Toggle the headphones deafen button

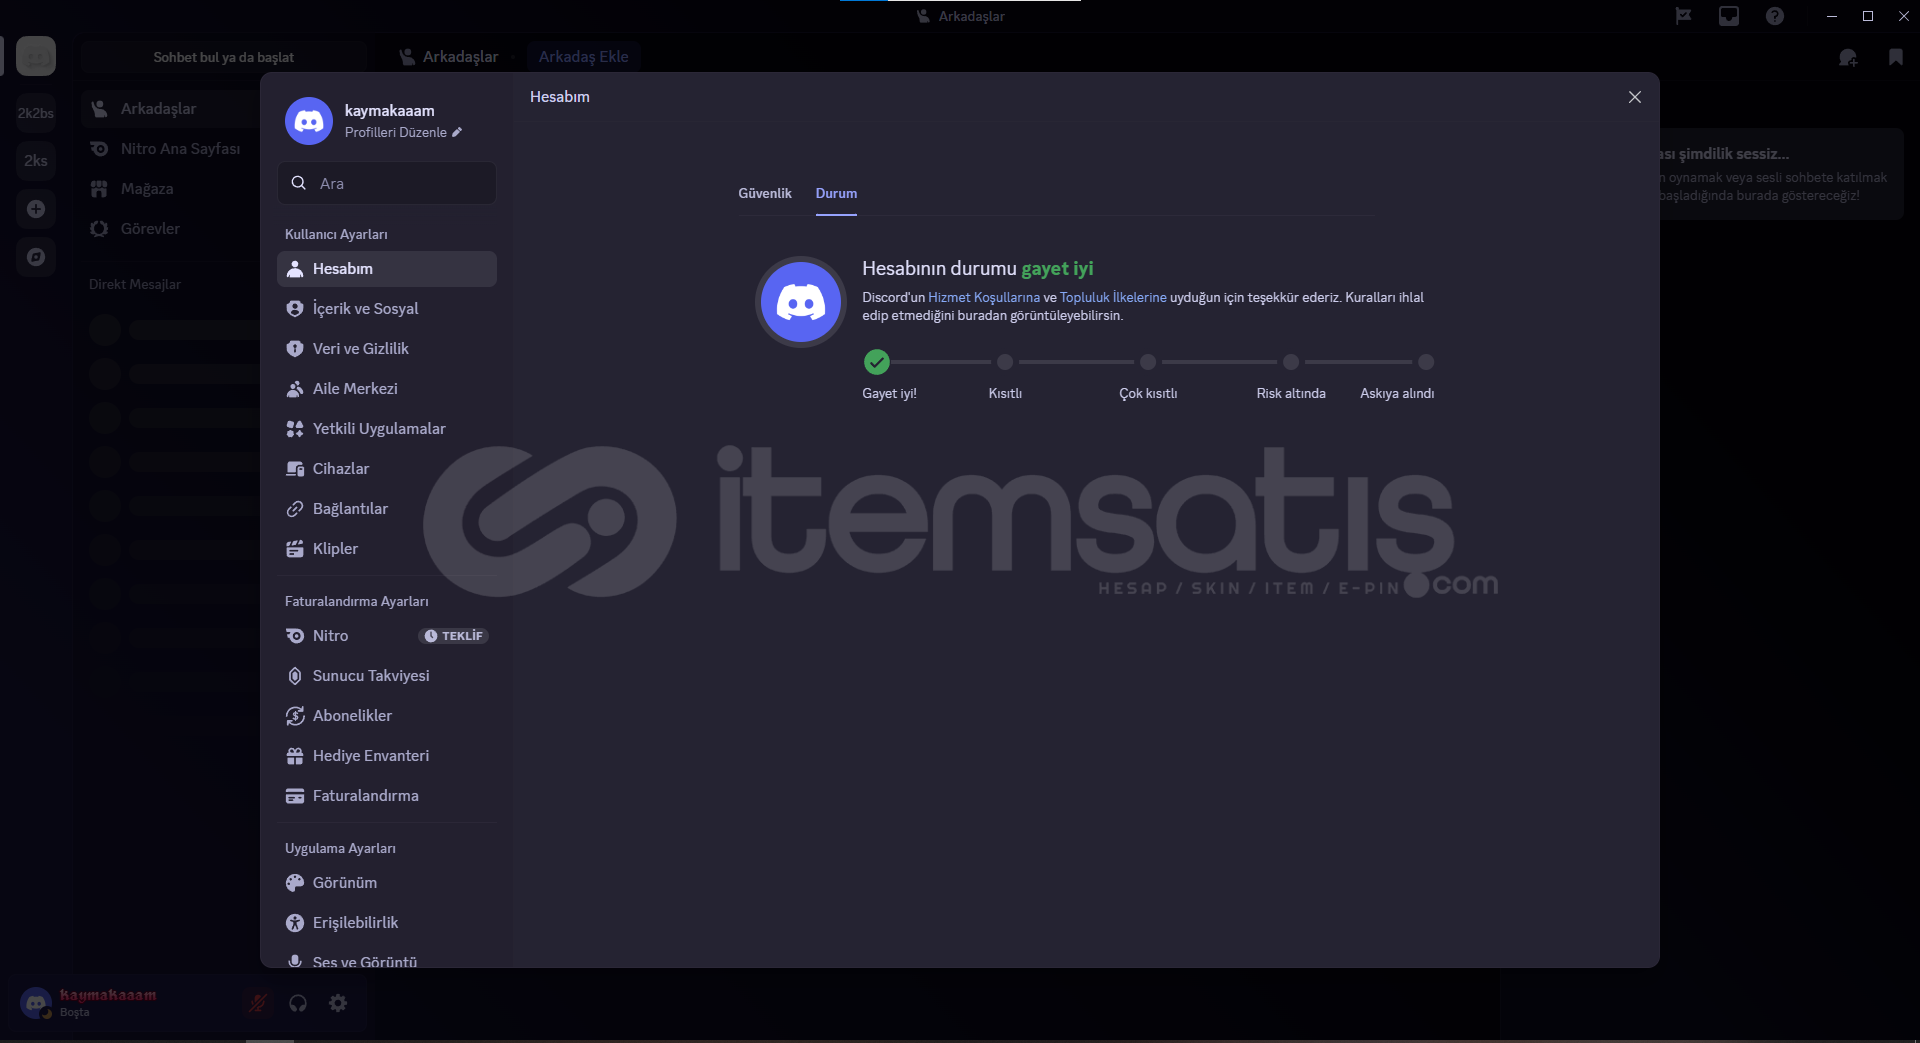(x=298, y=1003)
